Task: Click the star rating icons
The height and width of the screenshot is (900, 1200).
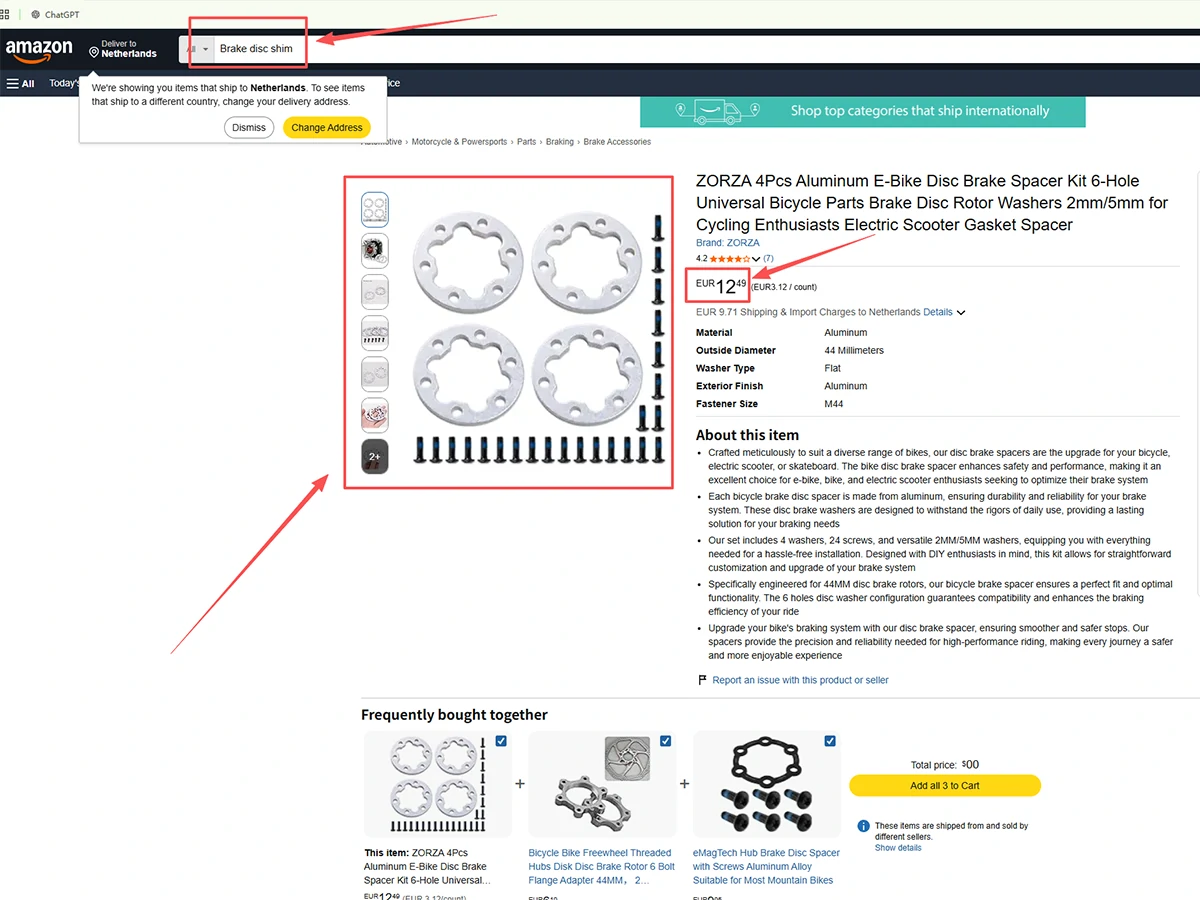Action: click(x=730, y=258)
